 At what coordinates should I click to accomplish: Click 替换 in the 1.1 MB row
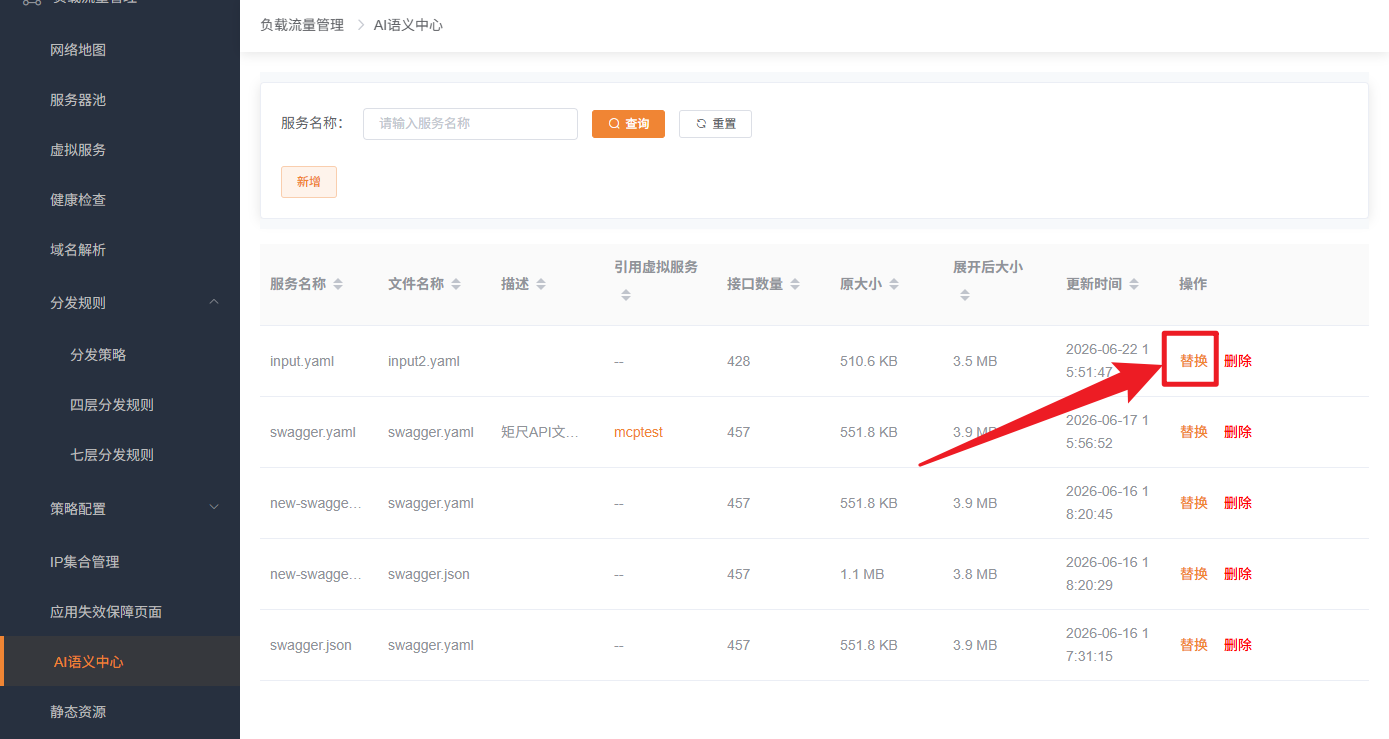click(1194, 574)
